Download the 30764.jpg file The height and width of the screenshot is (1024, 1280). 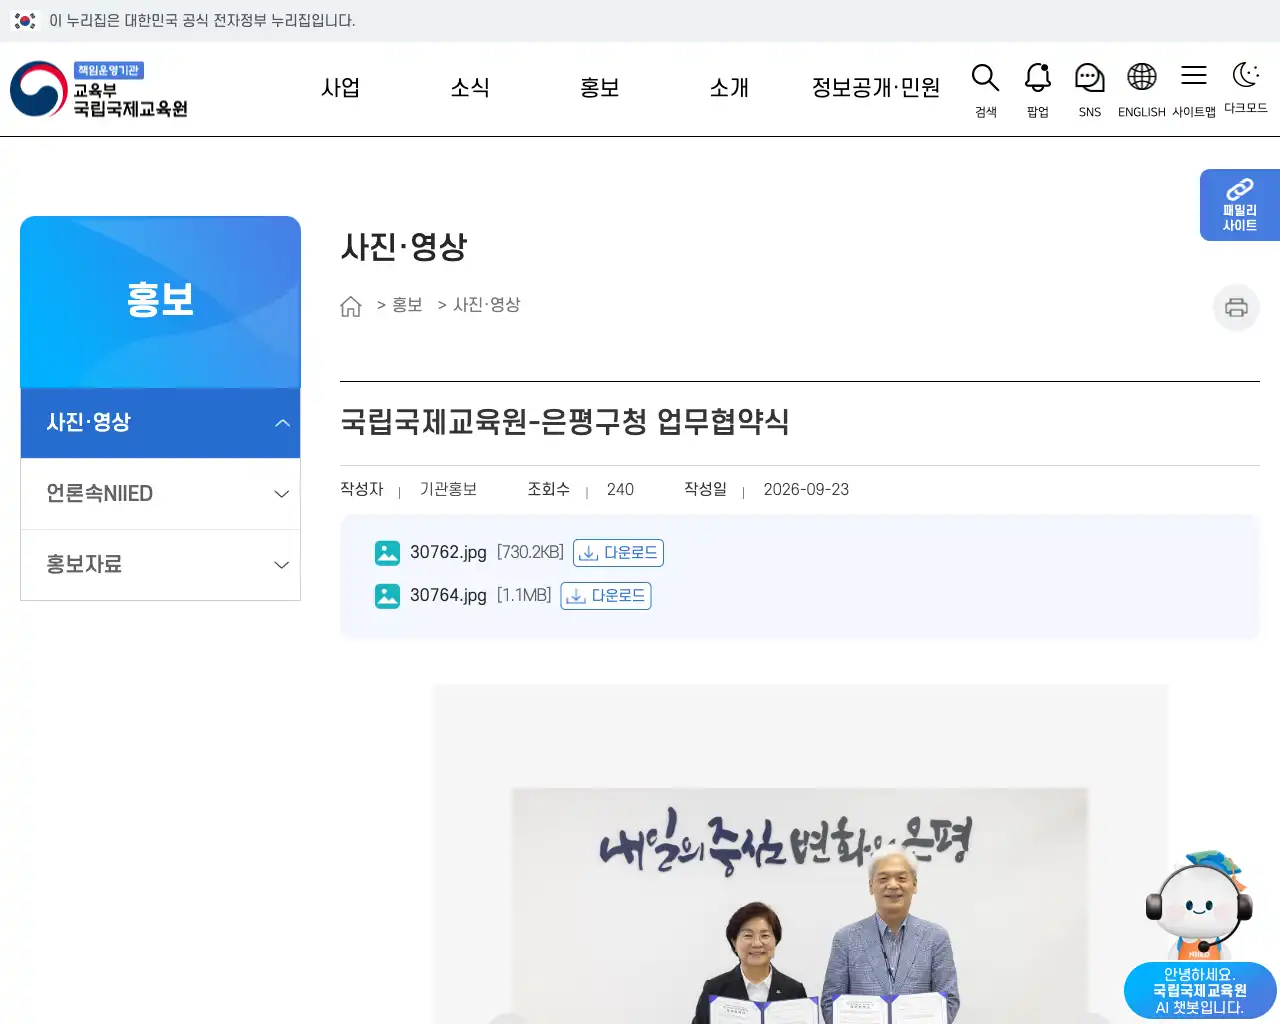[606, 596]
